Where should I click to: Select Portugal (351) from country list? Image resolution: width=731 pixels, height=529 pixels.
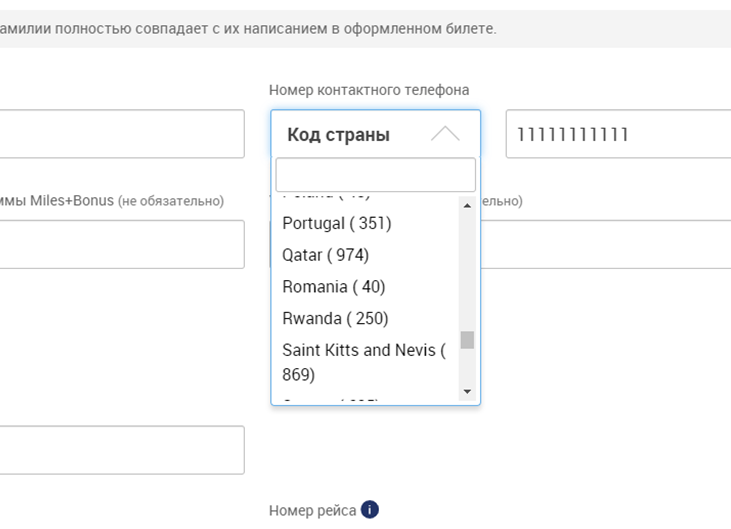pos(337,223)
